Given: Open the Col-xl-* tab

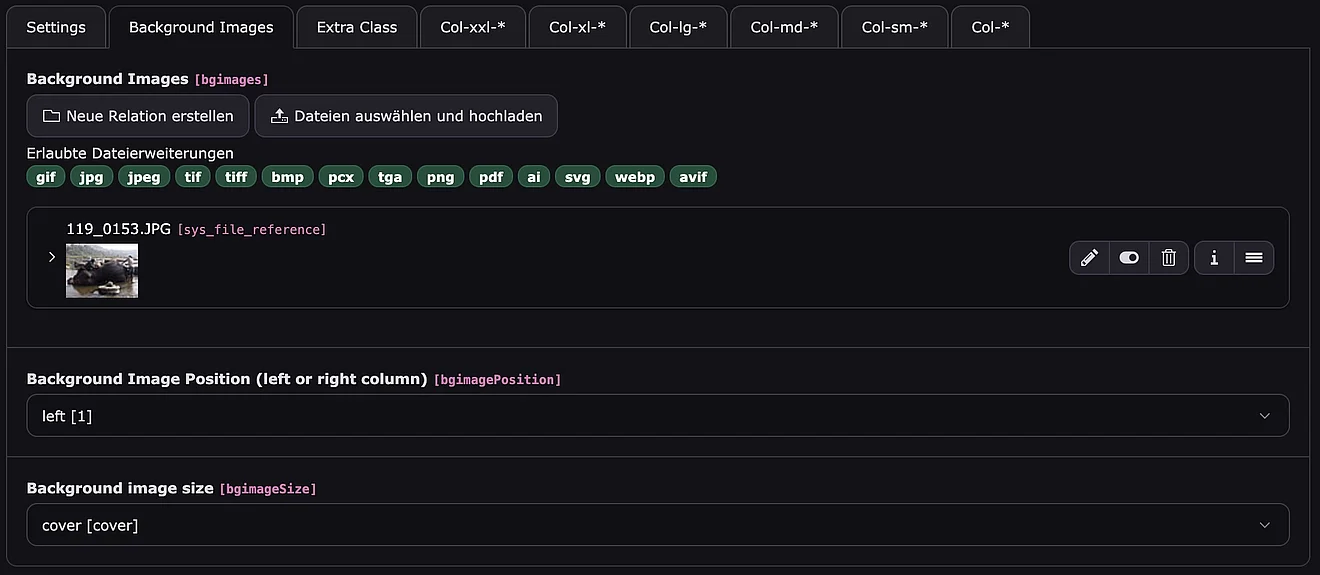Looking at the screenshot, I should click(577, 27).
